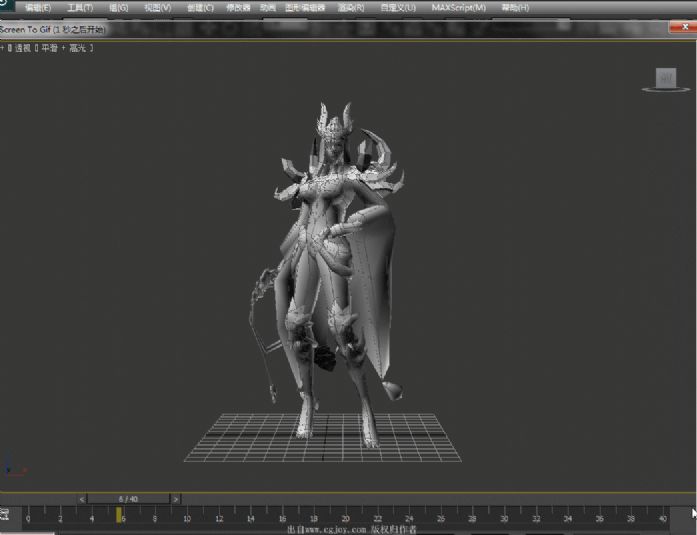
Task: Open the Mini Curve Editor icon beside timeline
Action: point(4,515)
